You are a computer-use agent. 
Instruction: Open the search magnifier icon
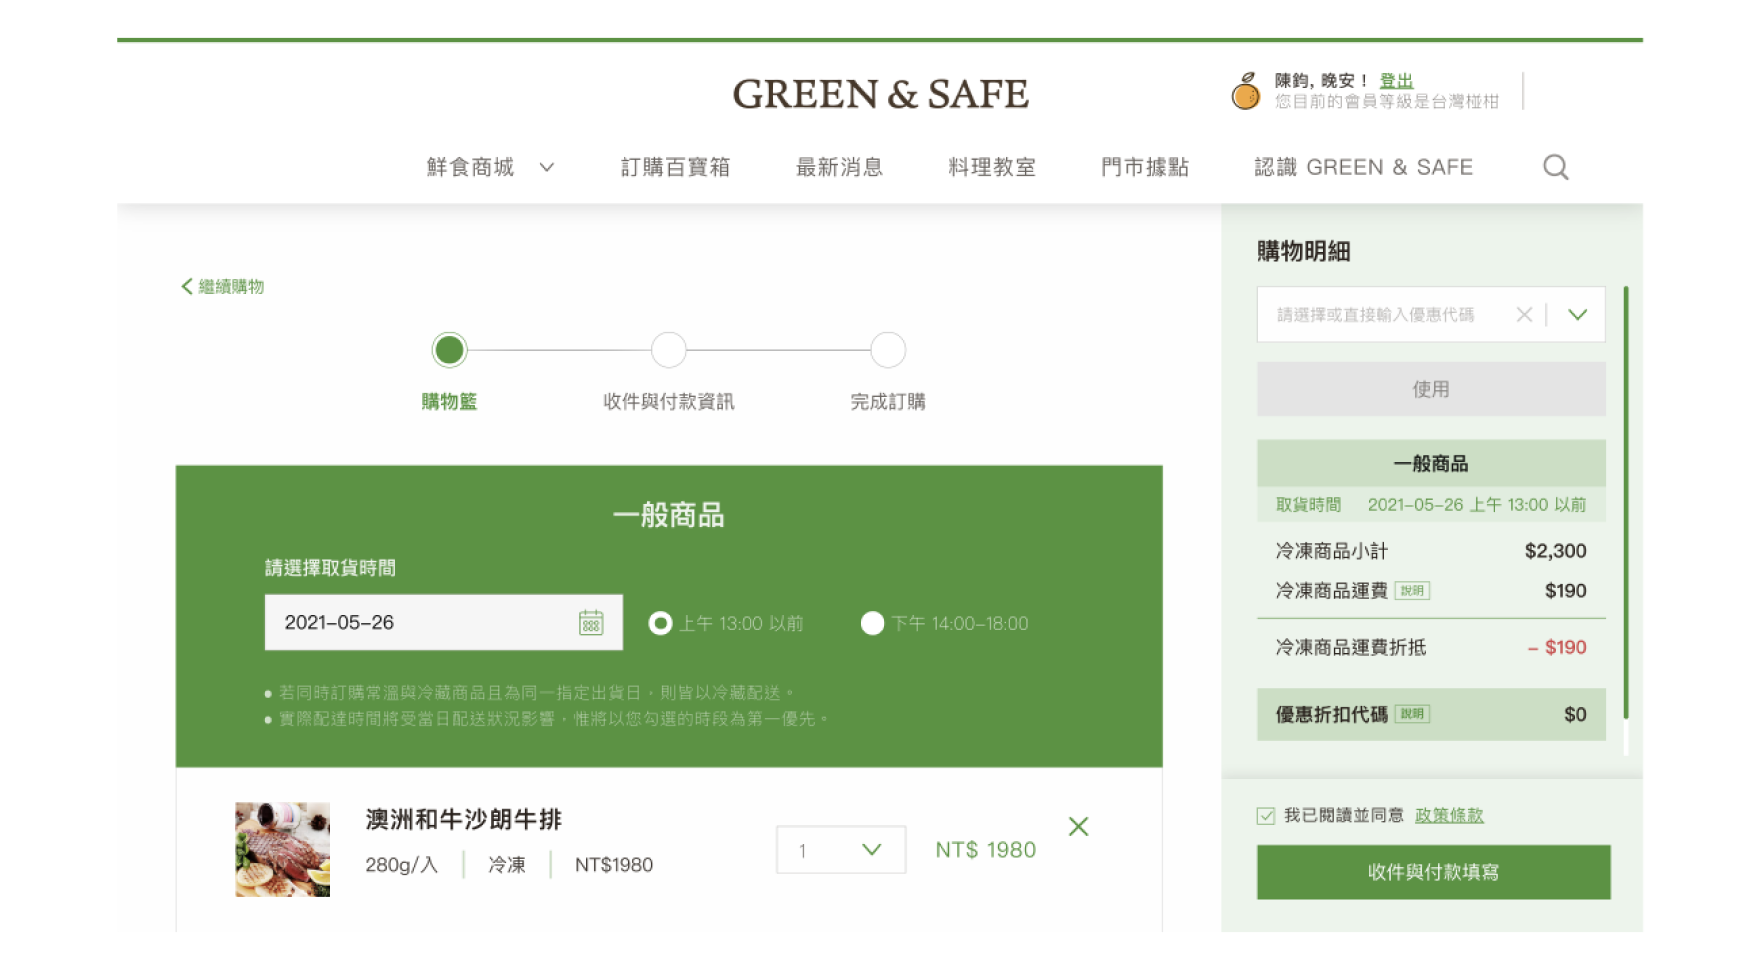(1555, 167)
